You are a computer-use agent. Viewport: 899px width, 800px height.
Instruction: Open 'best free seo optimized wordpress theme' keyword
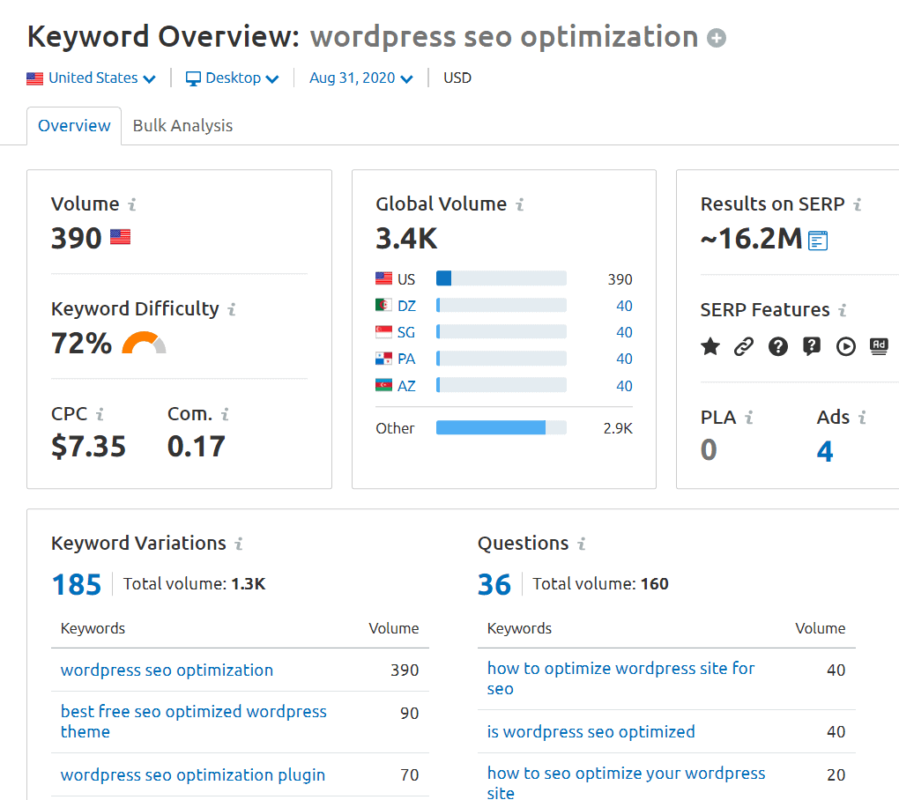[x=193, y=721]
